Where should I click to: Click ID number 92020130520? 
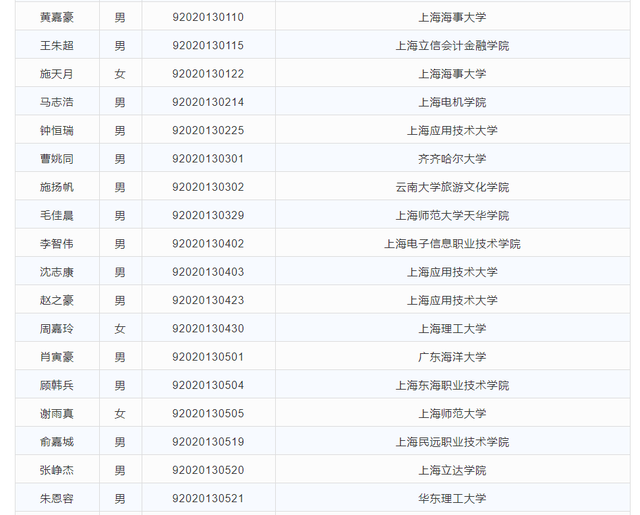[208, 470]
